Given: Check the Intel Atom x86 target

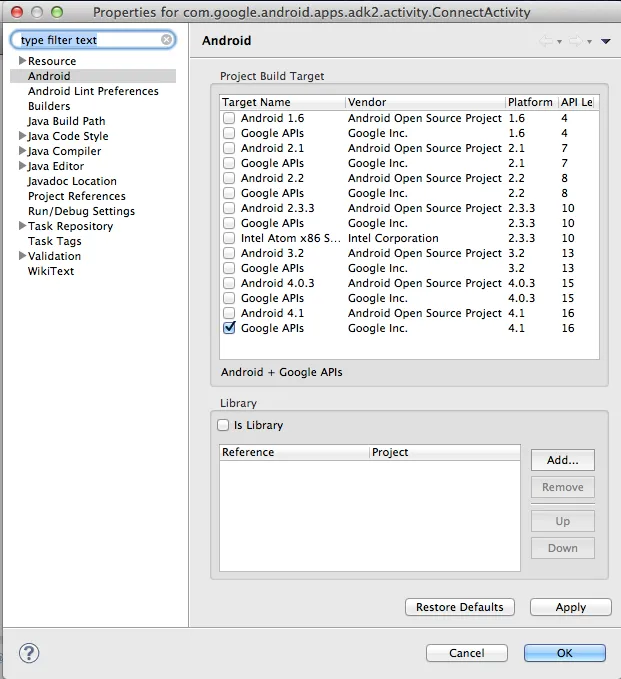Looking at the screenshot, I should point(229,238).
